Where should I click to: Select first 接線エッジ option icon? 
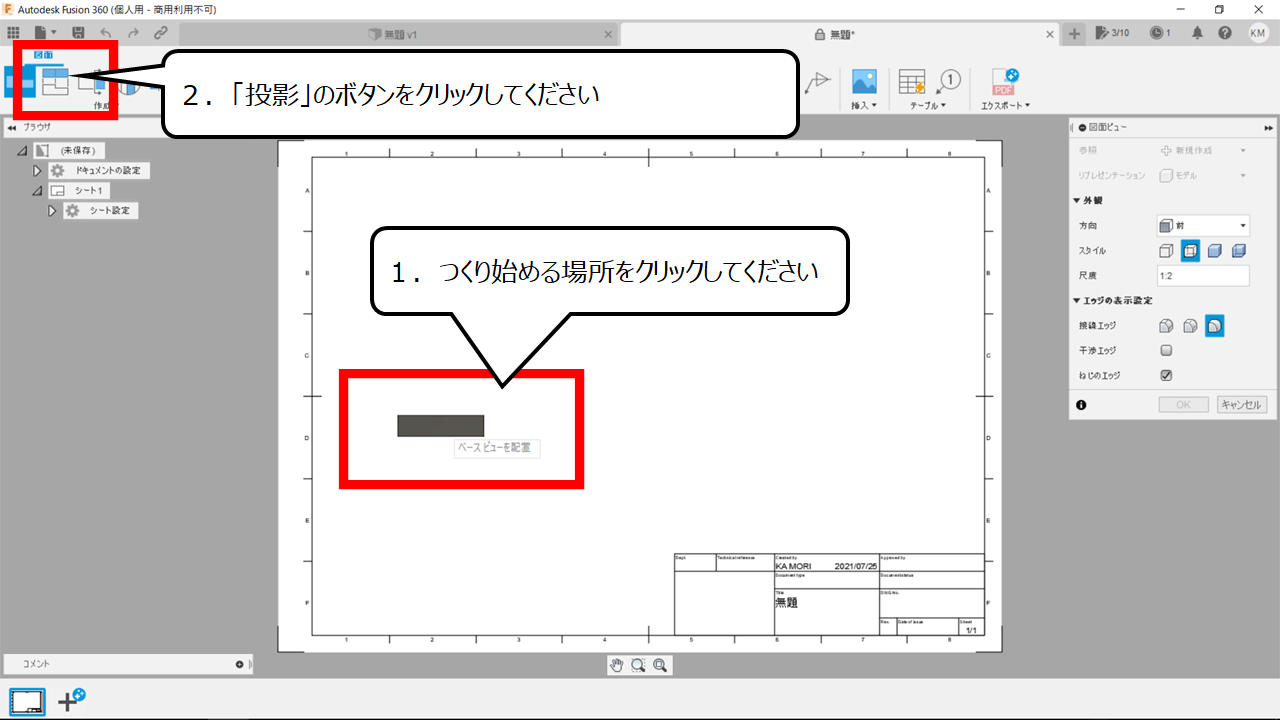point(1167,326)
